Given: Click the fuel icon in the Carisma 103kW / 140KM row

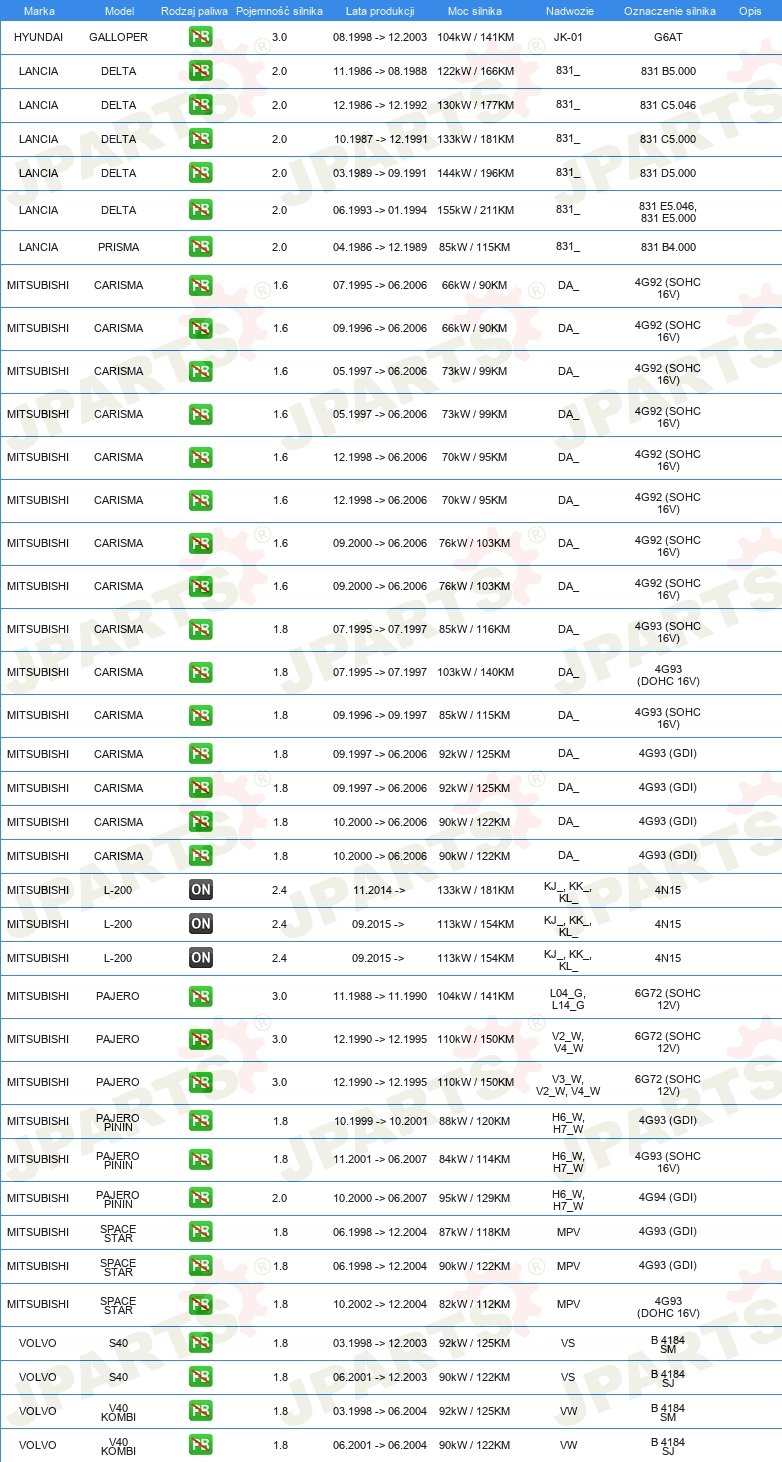Looking at the screenshot, I should click(x=201, y=672).
